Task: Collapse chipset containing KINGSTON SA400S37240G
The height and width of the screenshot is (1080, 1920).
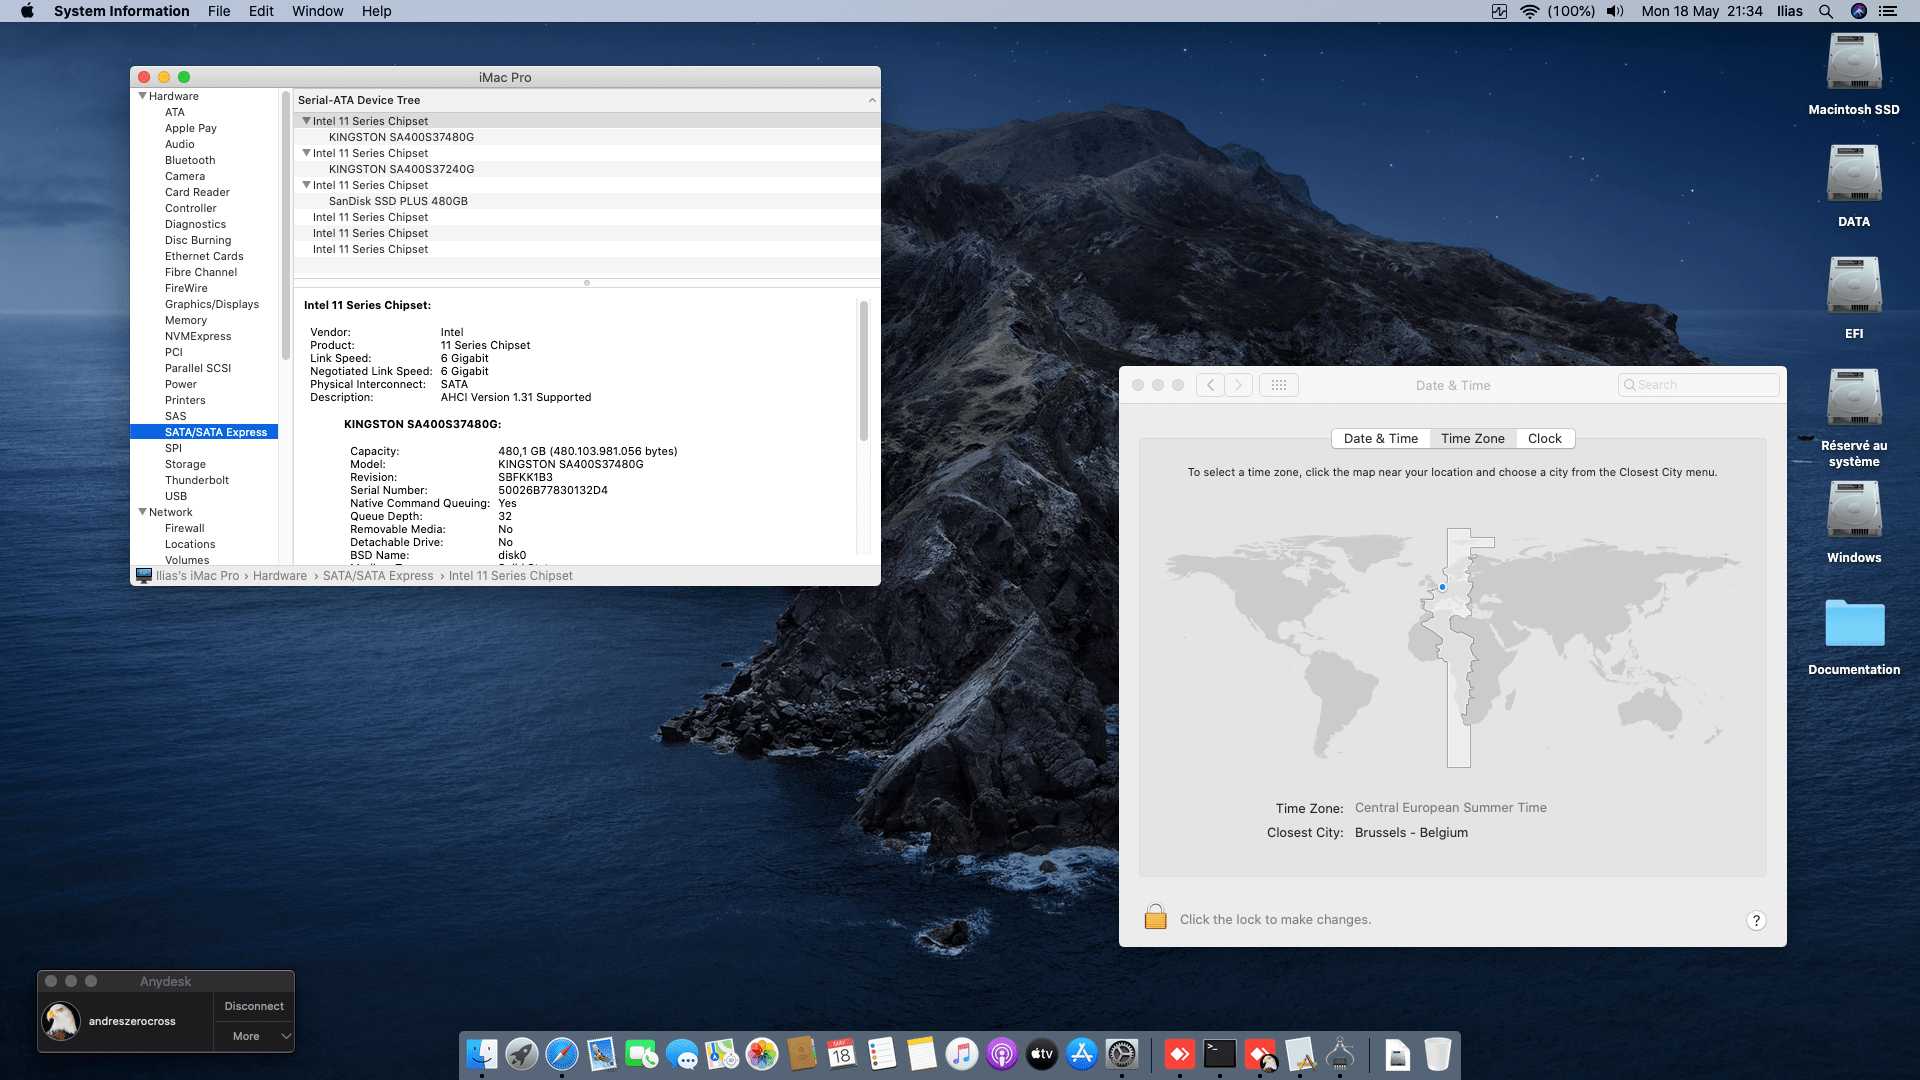Action: click(x=306, y=153)
